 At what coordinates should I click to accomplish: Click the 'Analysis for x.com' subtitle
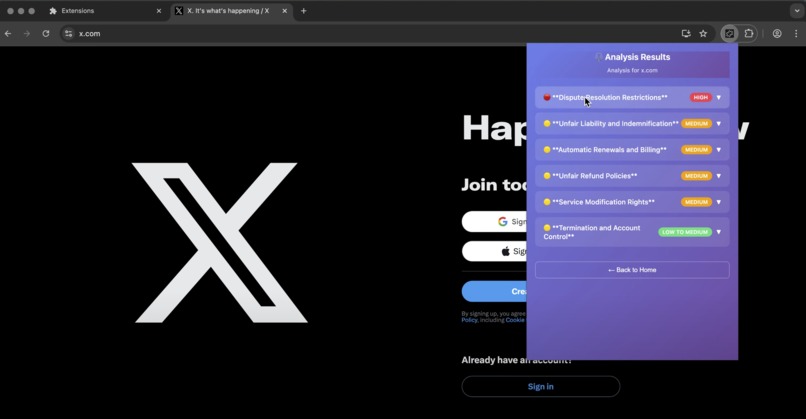[x=632, y=70]
